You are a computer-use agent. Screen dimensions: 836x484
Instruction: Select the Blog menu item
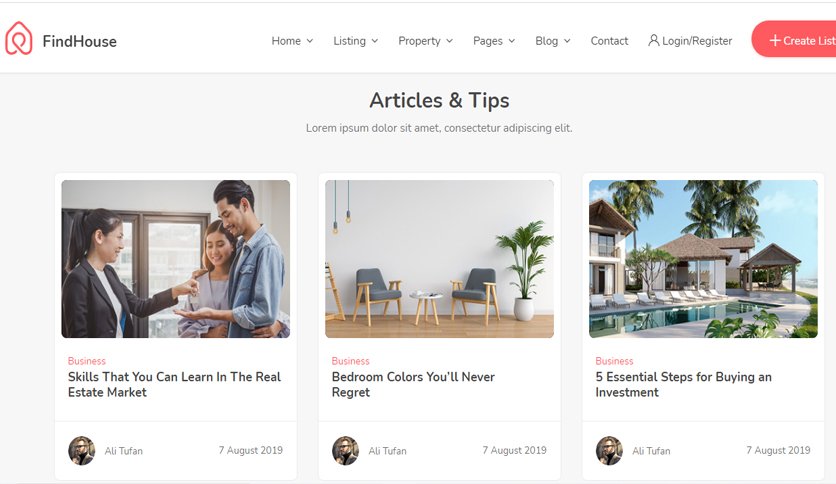(546, 41)
